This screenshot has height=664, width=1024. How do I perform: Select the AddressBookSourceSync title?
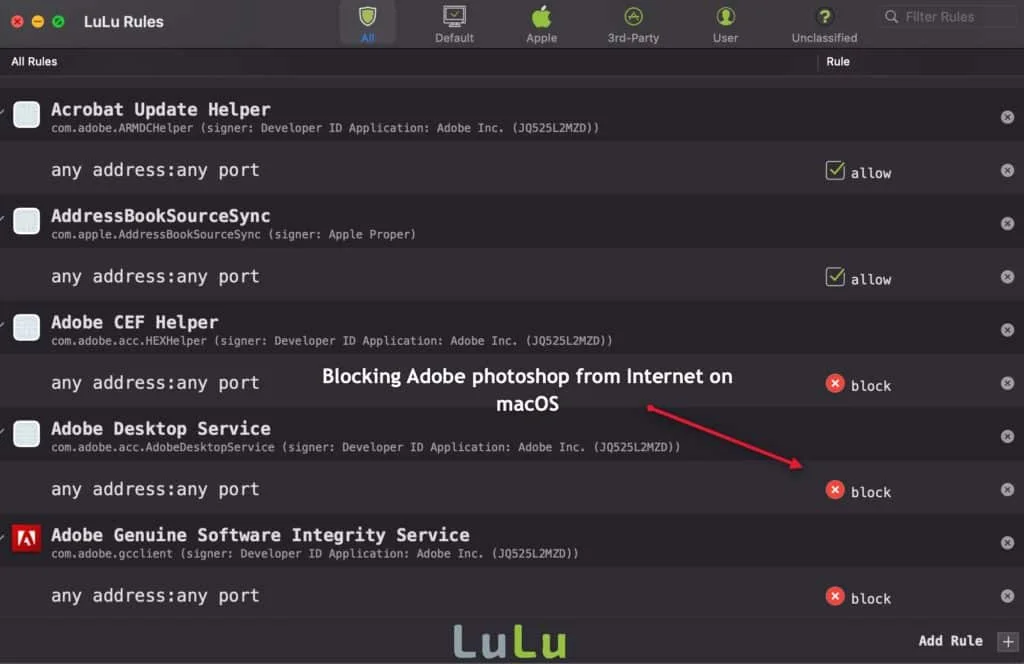click(161, 216)
